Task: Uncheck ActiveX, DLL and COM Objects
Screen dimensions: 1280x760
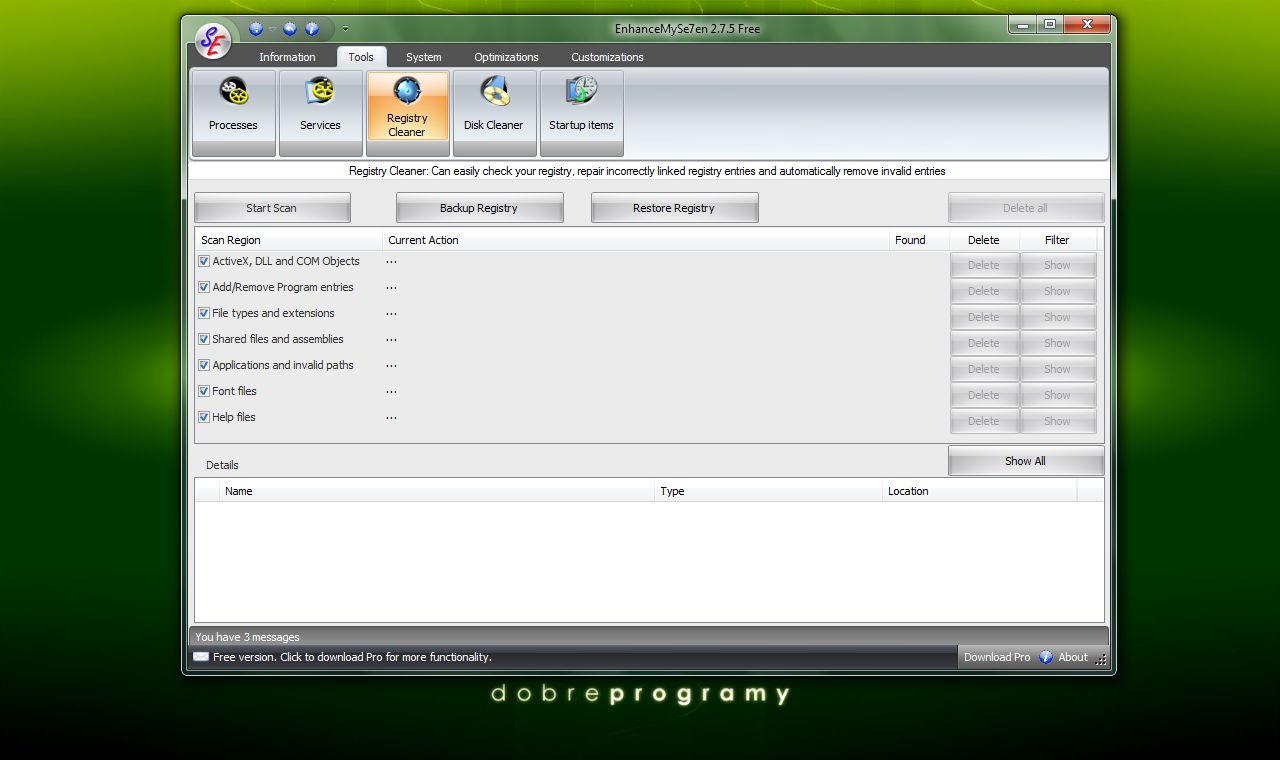Action: 203,261
